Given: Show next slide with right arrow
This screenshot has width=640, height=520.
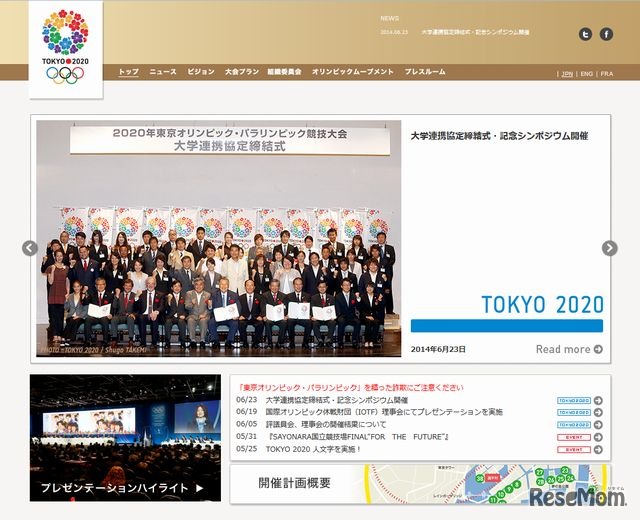Looking at the screenshot, I should (x=609, y=248).
